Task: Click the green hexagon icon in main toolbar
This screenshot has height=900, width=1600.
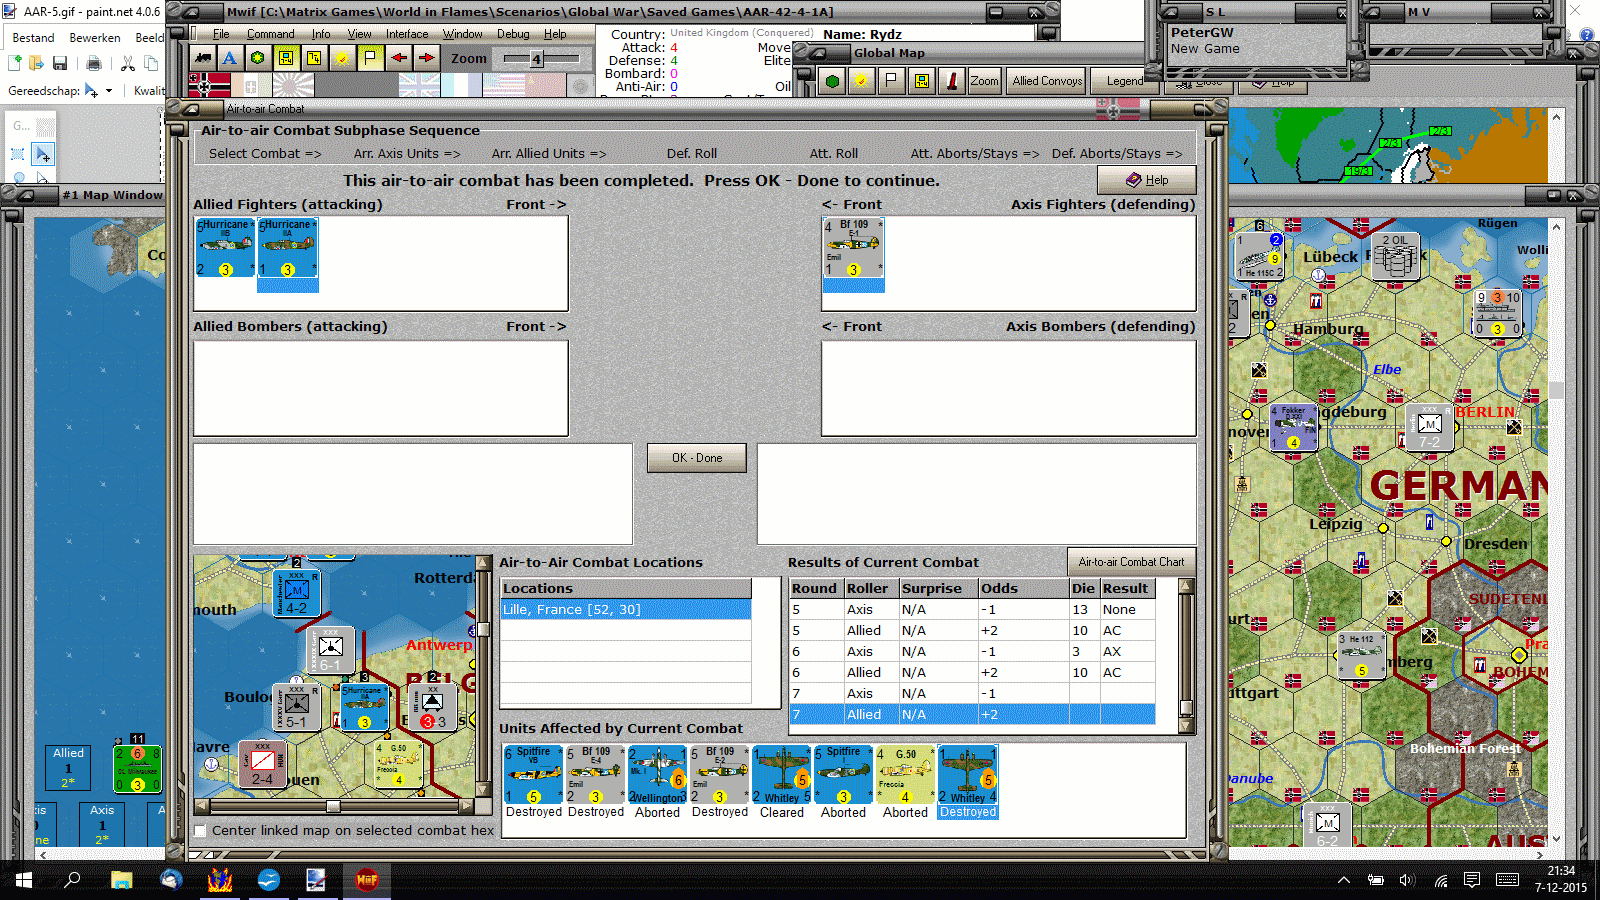Action: 258,58
